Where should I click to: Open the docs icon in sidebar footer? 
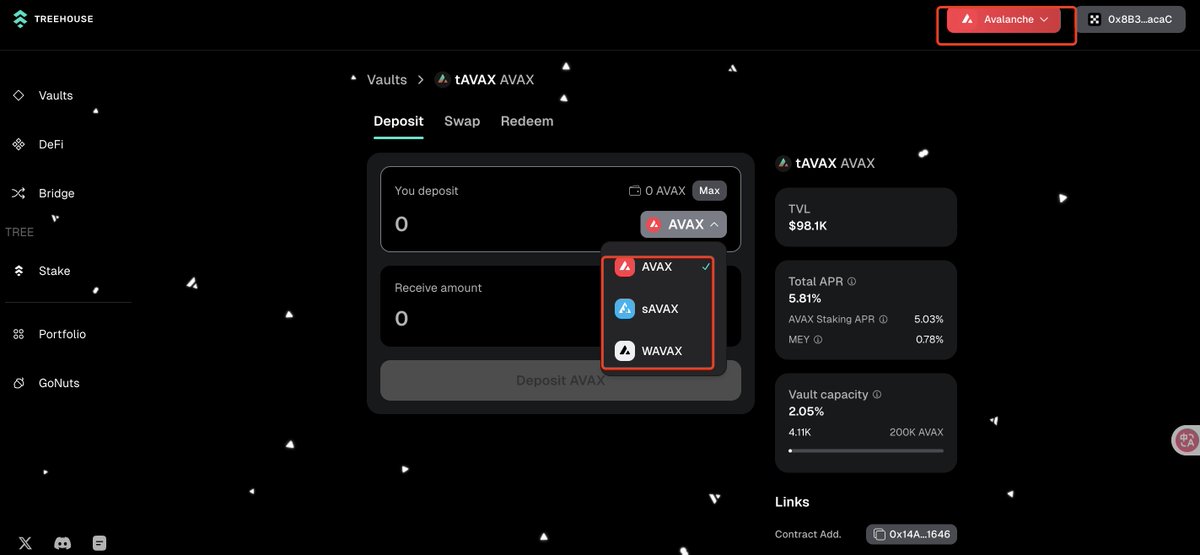(x=99, y=543)
